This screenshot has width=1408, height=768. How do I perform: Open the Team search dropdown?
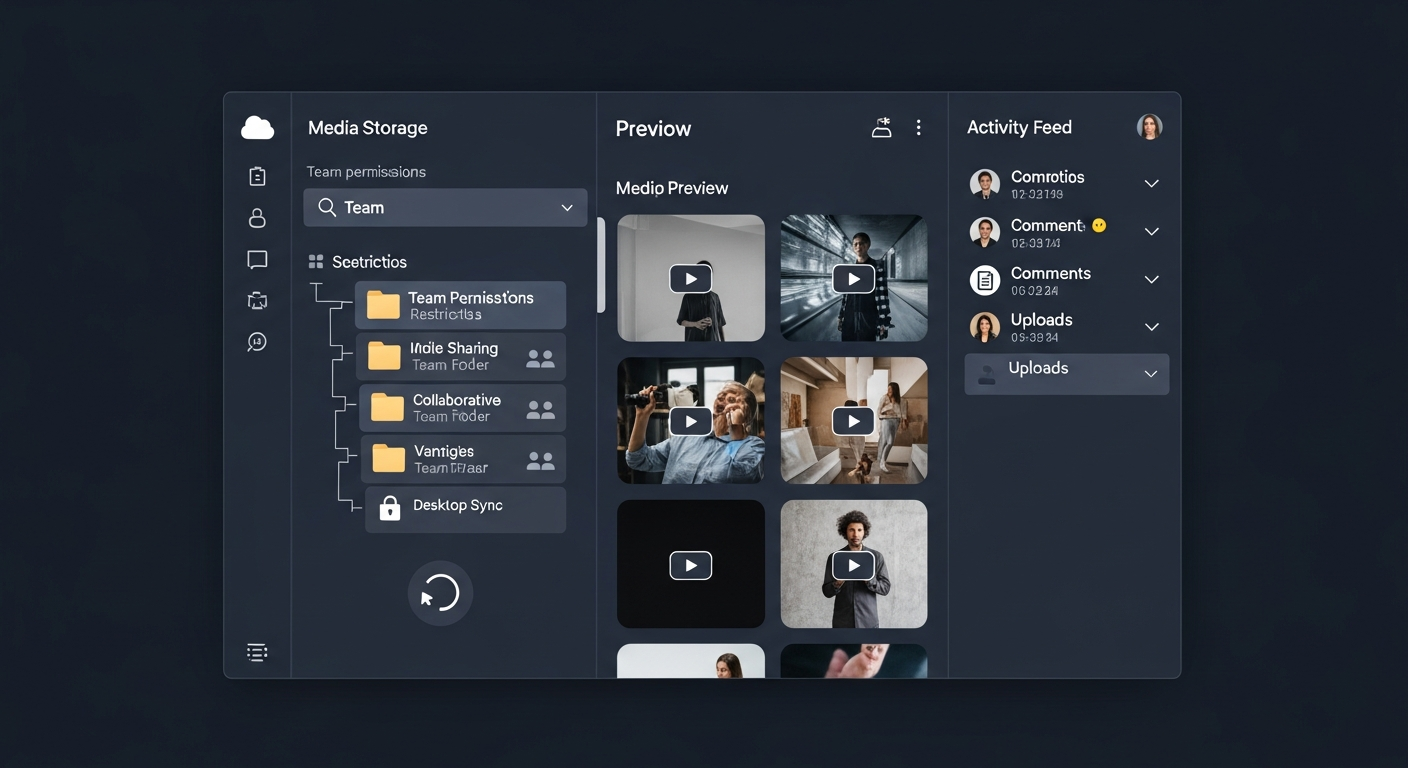566,208
